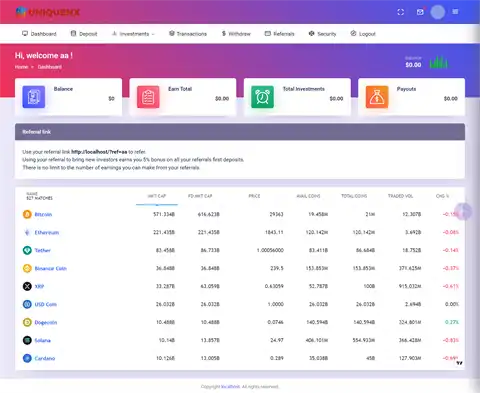Click the orange Payouts money bag icon

(377, 97)
